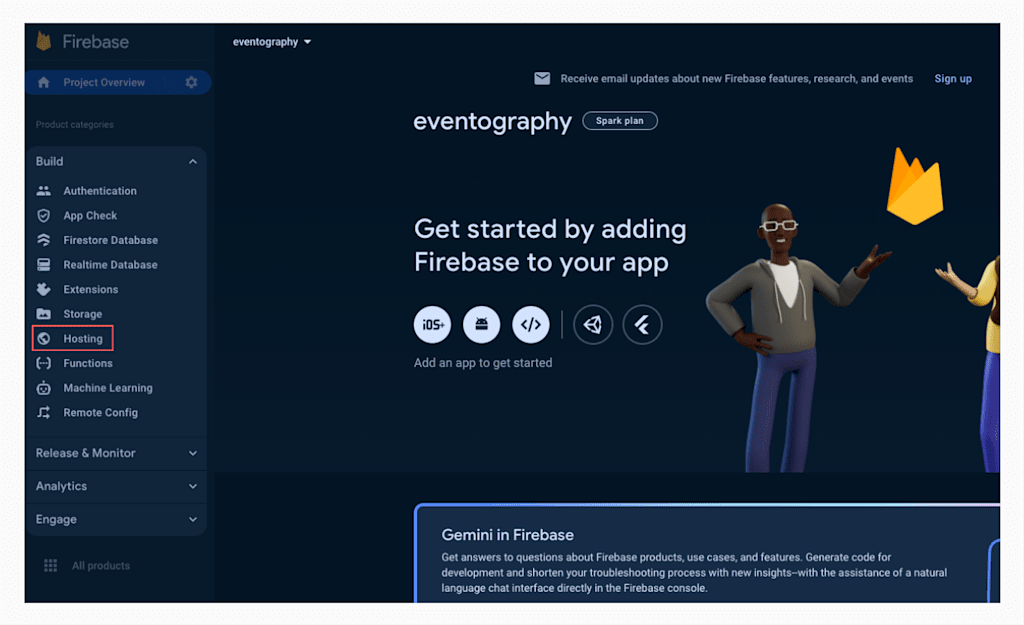Click the Firebase wordmark text
Screen dimensions: 1024x625
[95, 42]
